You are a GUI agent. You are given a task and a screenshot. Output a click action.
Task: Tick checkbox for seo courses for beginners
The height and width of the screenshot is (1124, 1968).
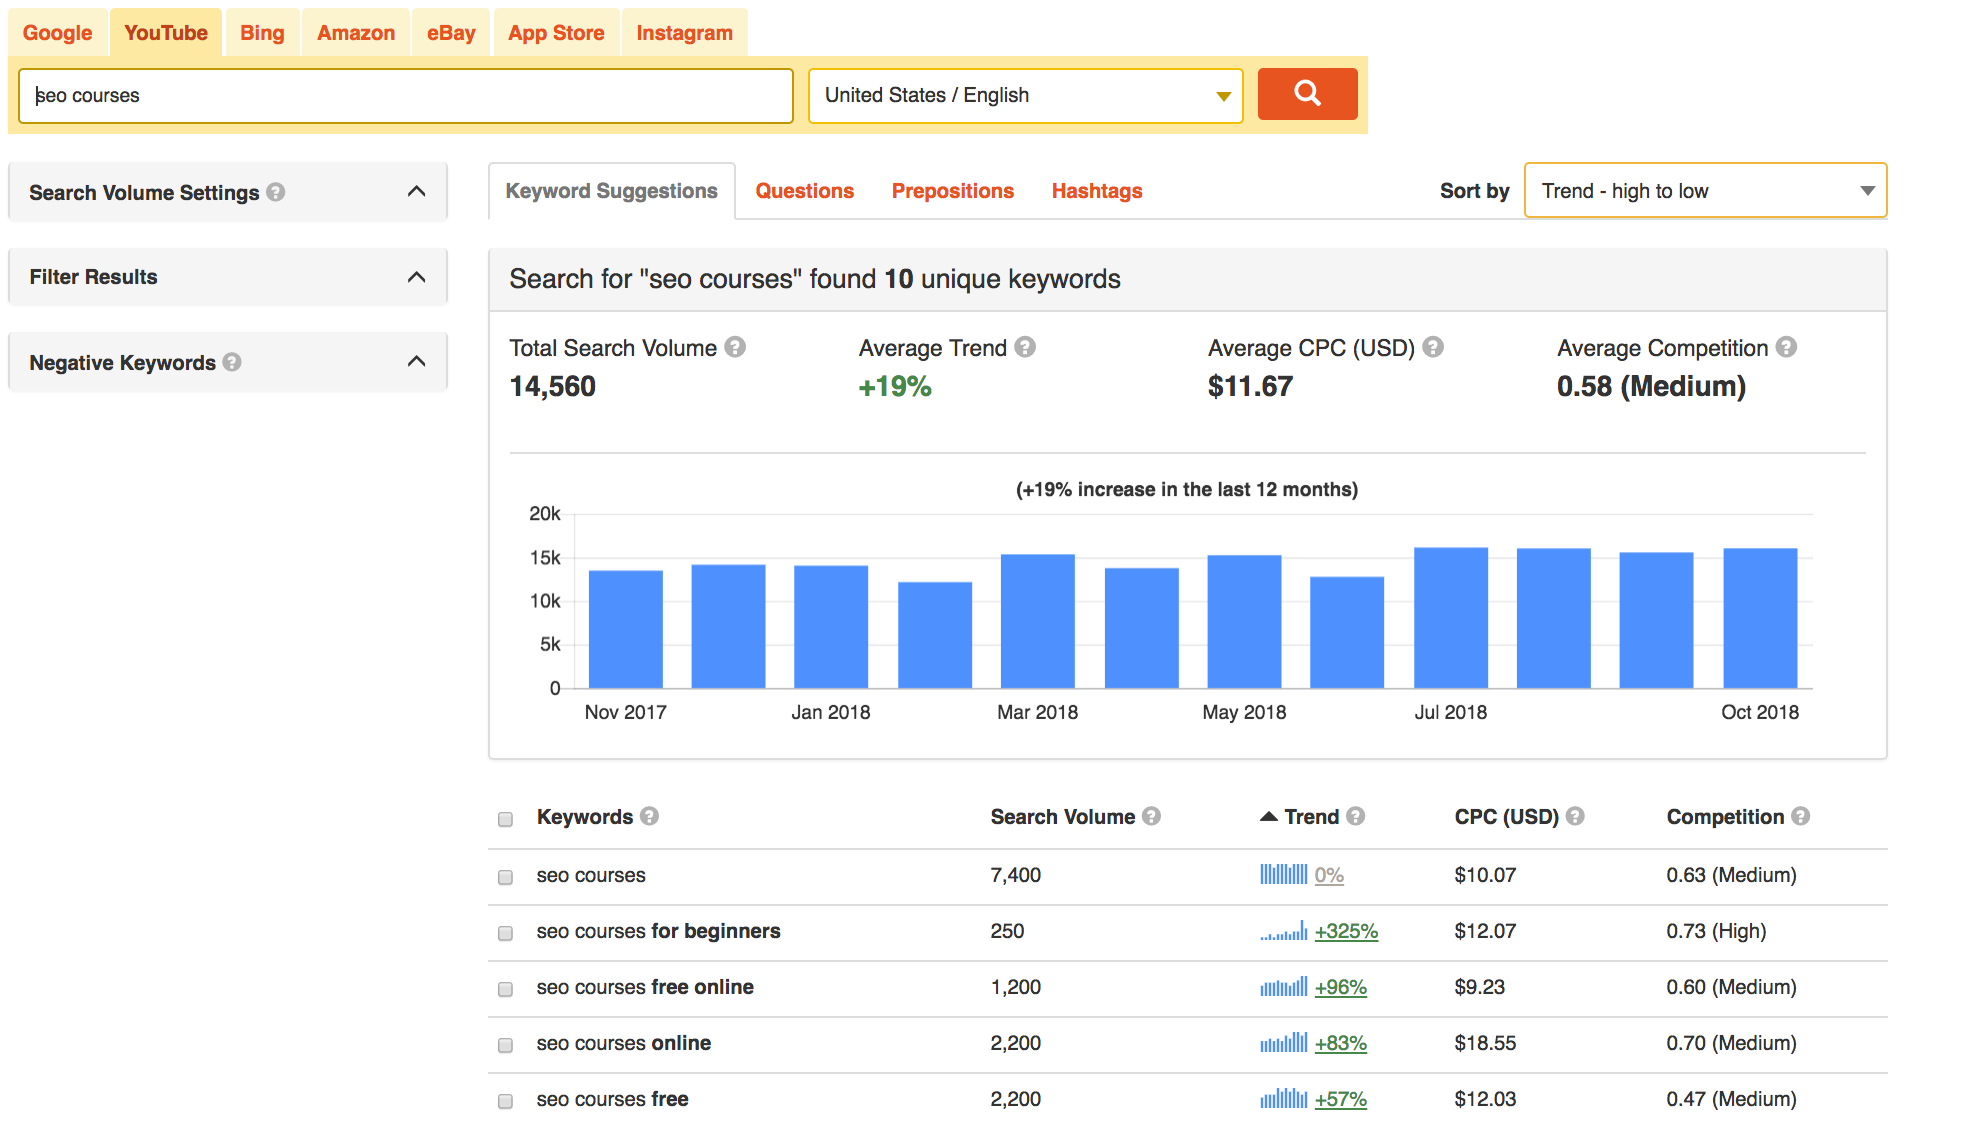(505, 933)
